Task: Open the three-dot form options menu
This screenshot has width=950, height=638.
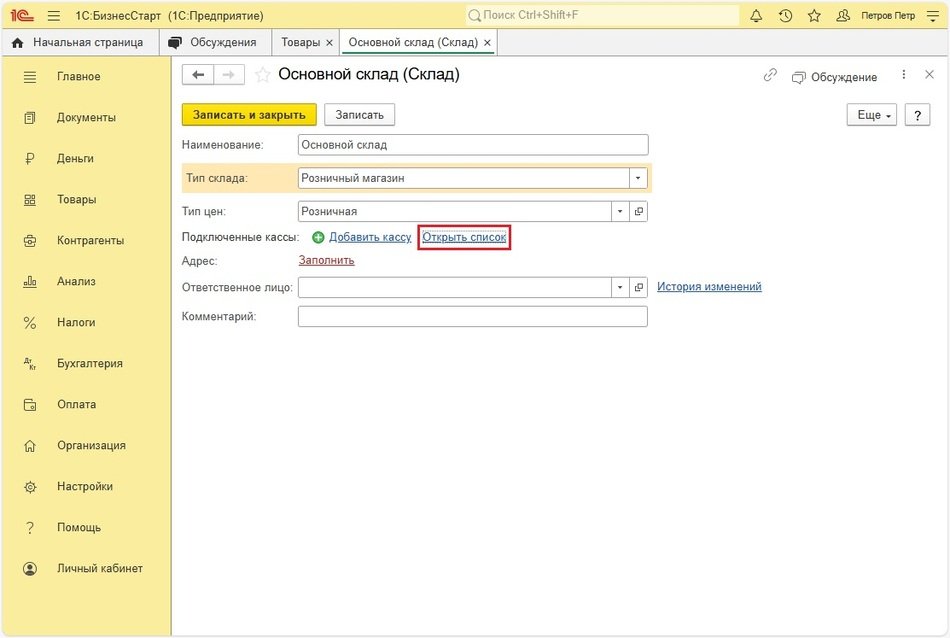Action: click(x=904, y=76)
